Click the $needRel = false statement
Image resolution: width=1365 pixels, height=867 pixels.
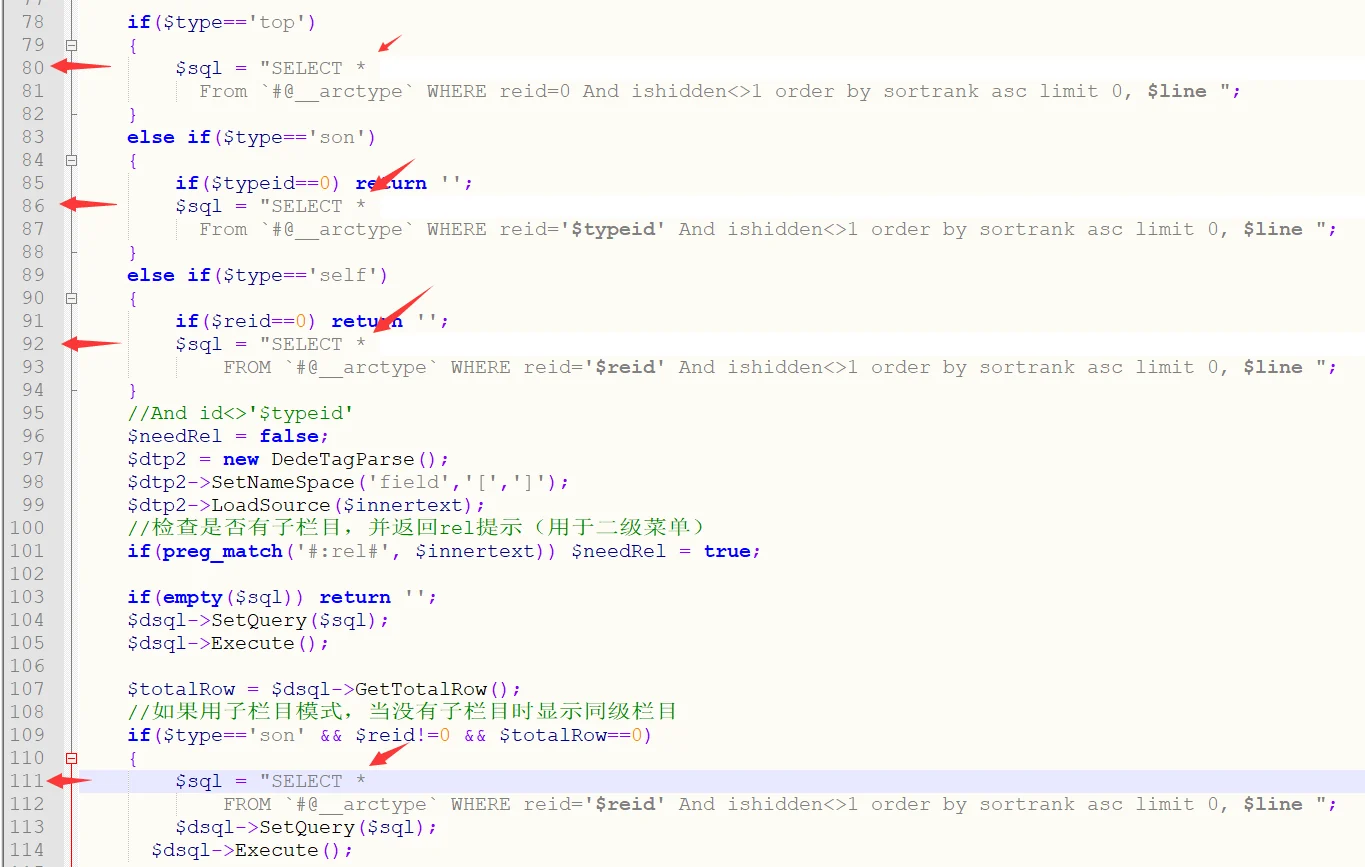click(228, 436)
